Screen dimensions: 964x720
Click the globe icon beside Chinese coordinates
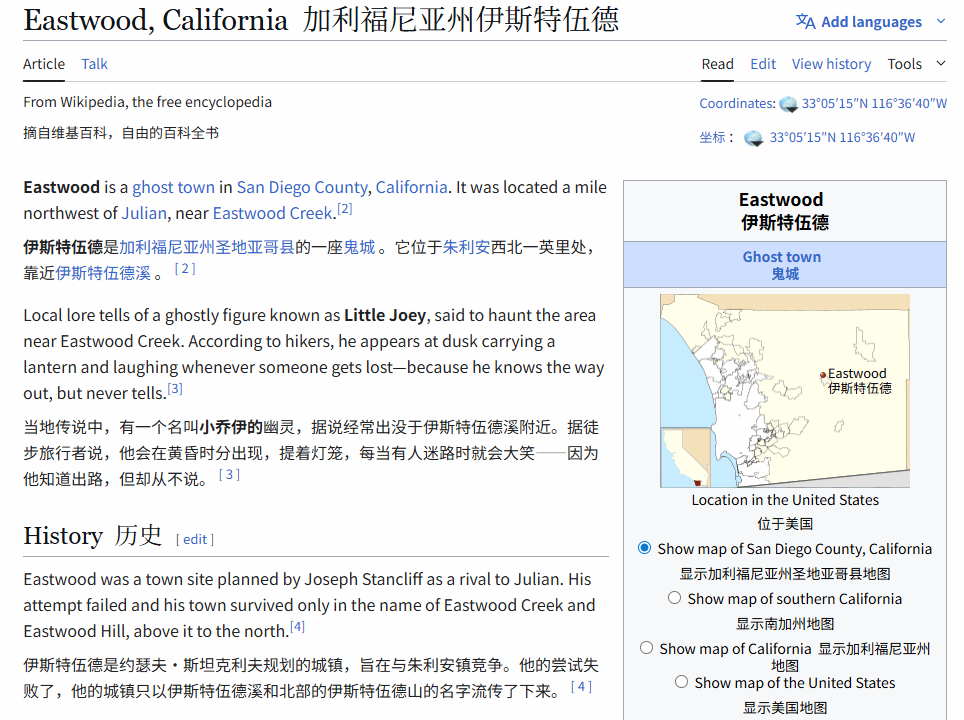pyautogui.click(x=753, y=138)
